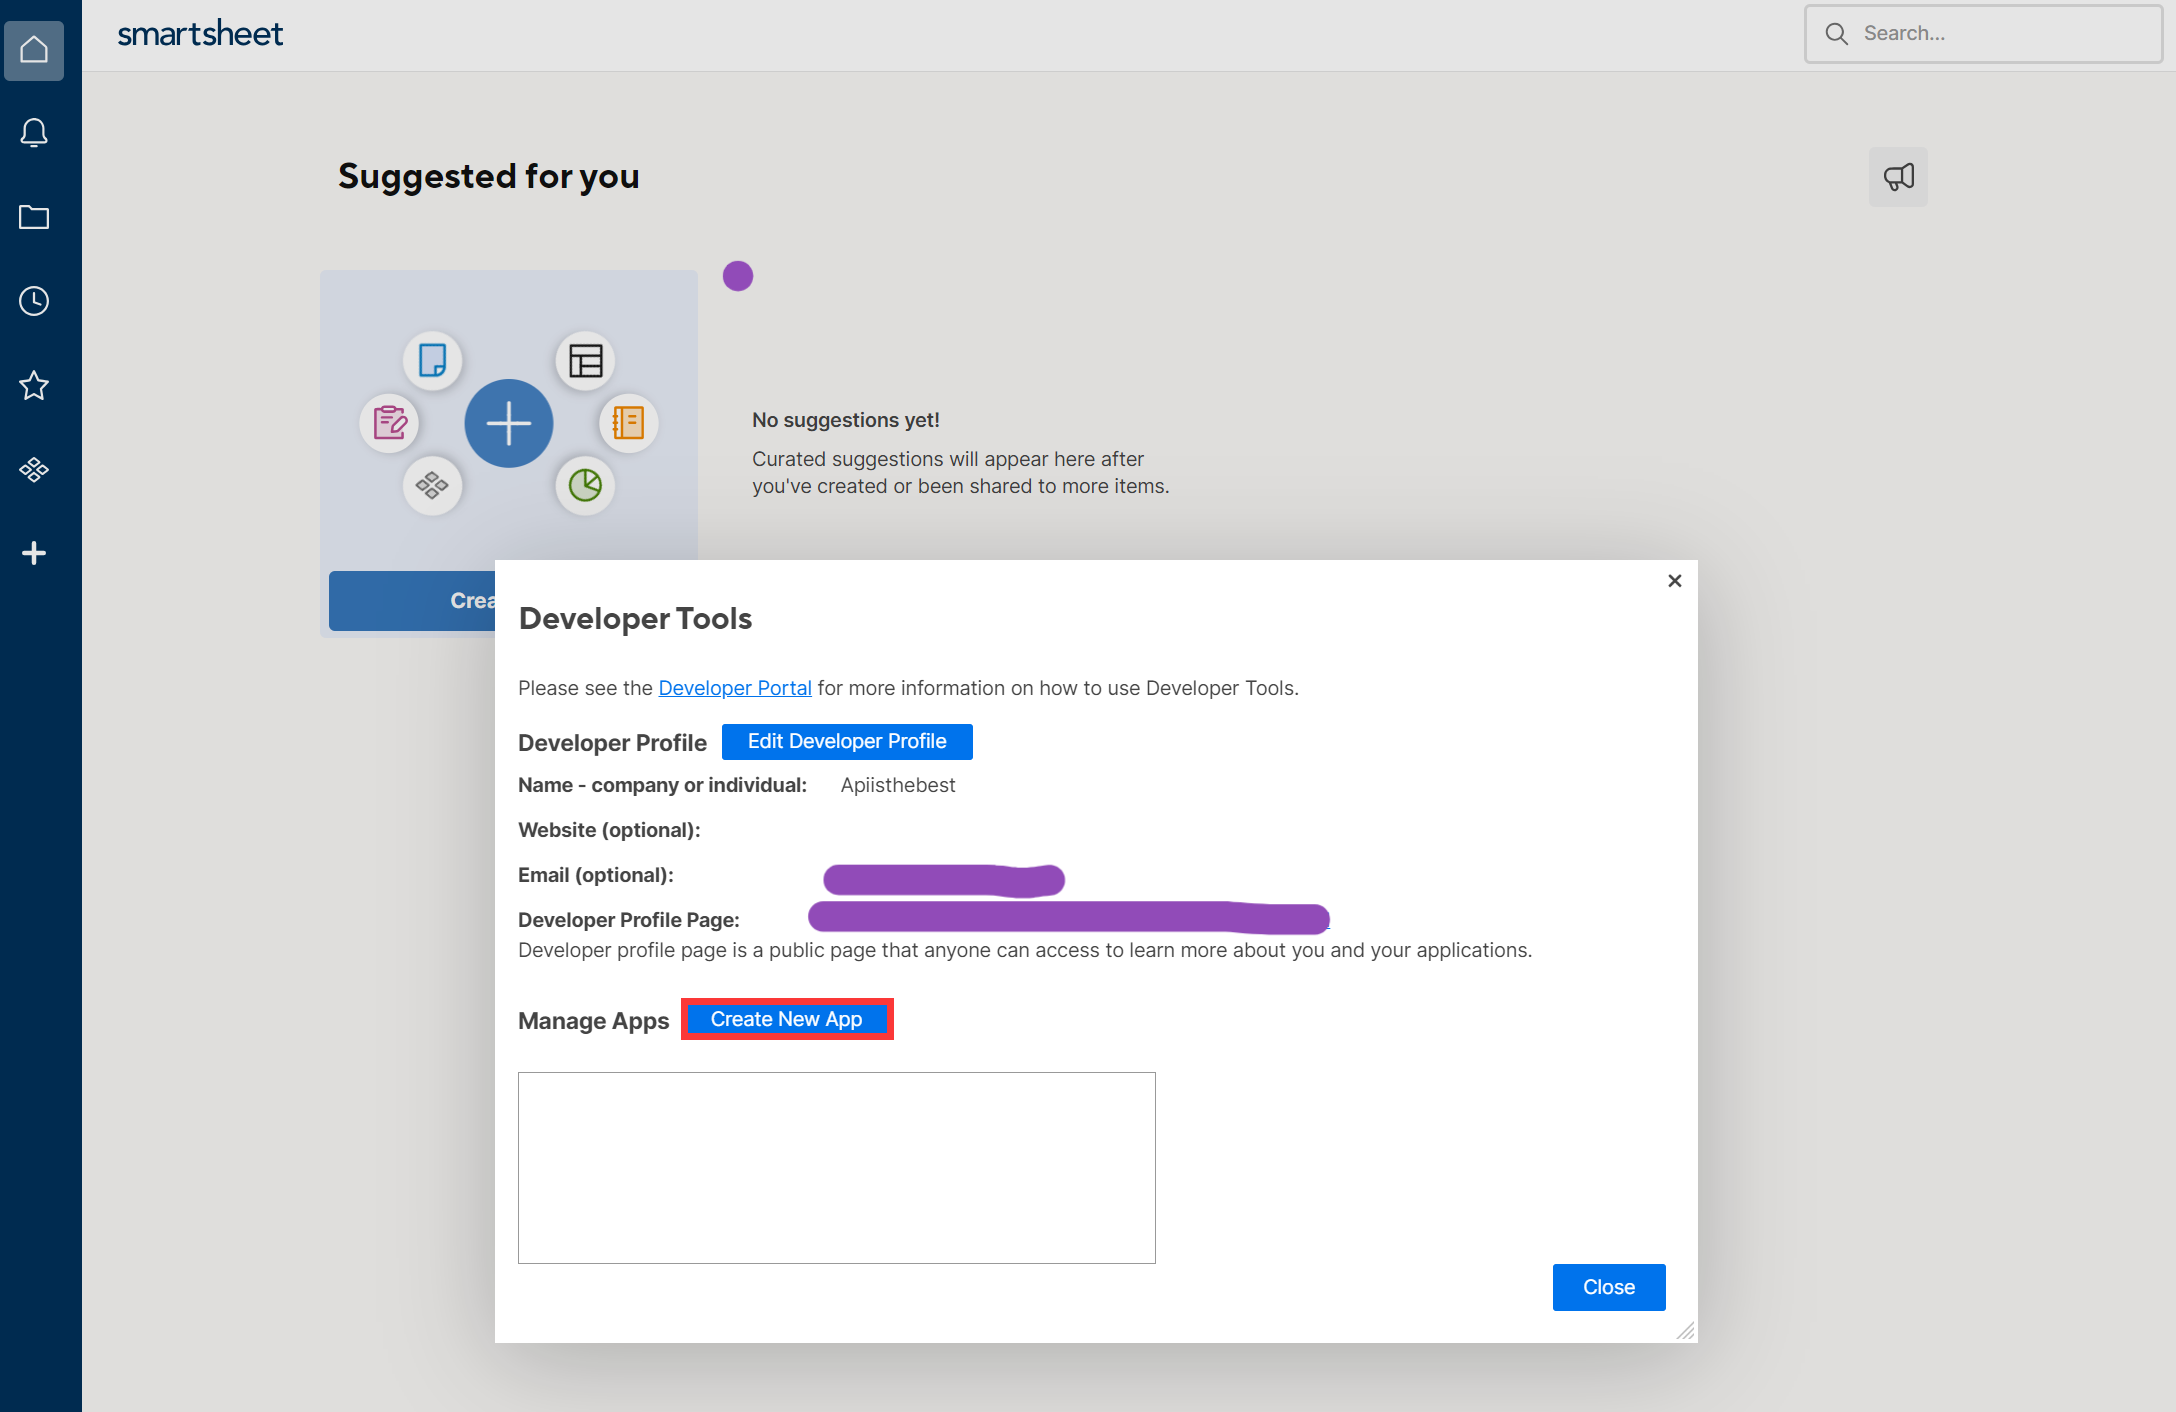Open Recents clock icon in sidebar

point(34,301)
